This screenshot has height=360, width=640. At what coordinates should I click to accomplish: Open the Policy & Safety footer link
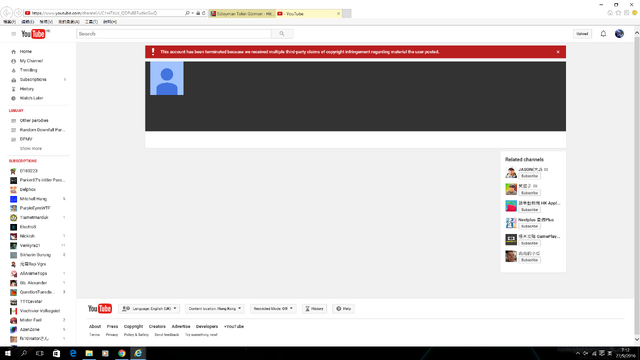point(136,335)
